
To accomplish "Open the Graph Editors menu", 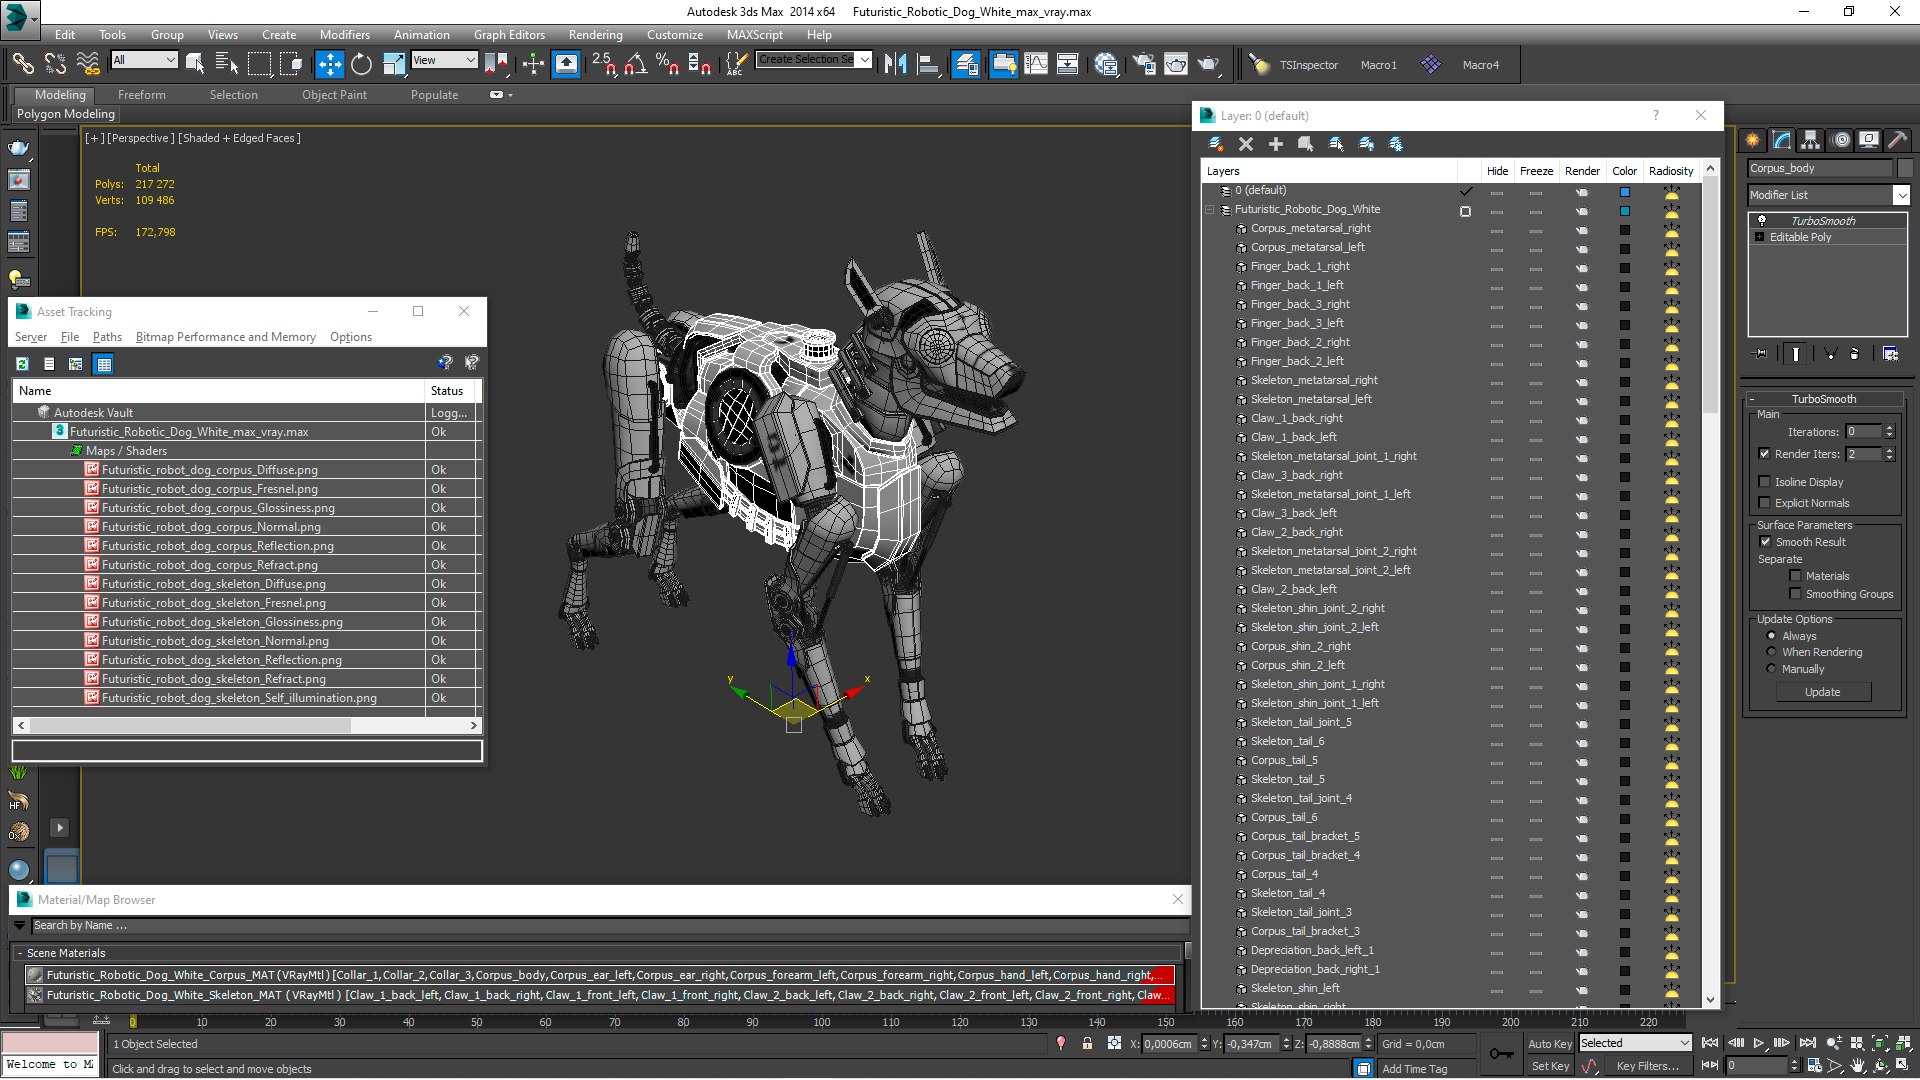I will 509,35.
